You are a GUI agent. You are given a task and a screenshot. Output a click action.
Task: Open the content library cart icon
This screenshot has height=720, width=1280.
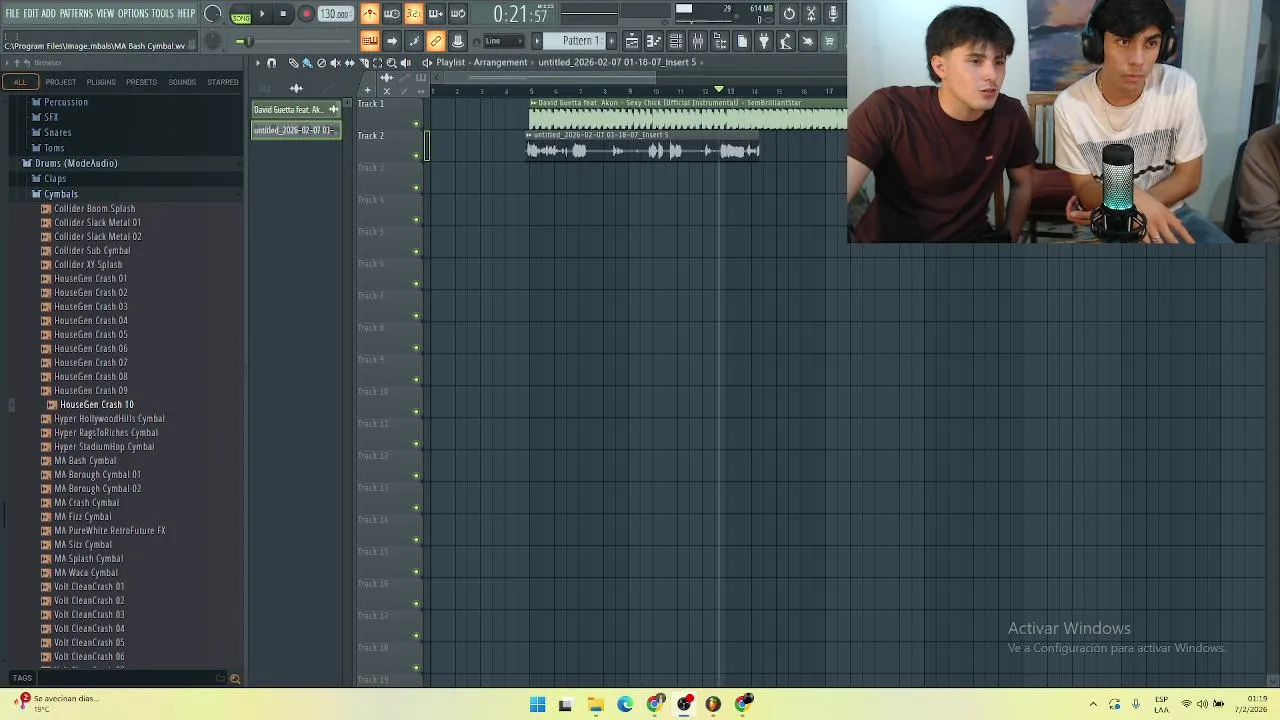coord(830,41)
